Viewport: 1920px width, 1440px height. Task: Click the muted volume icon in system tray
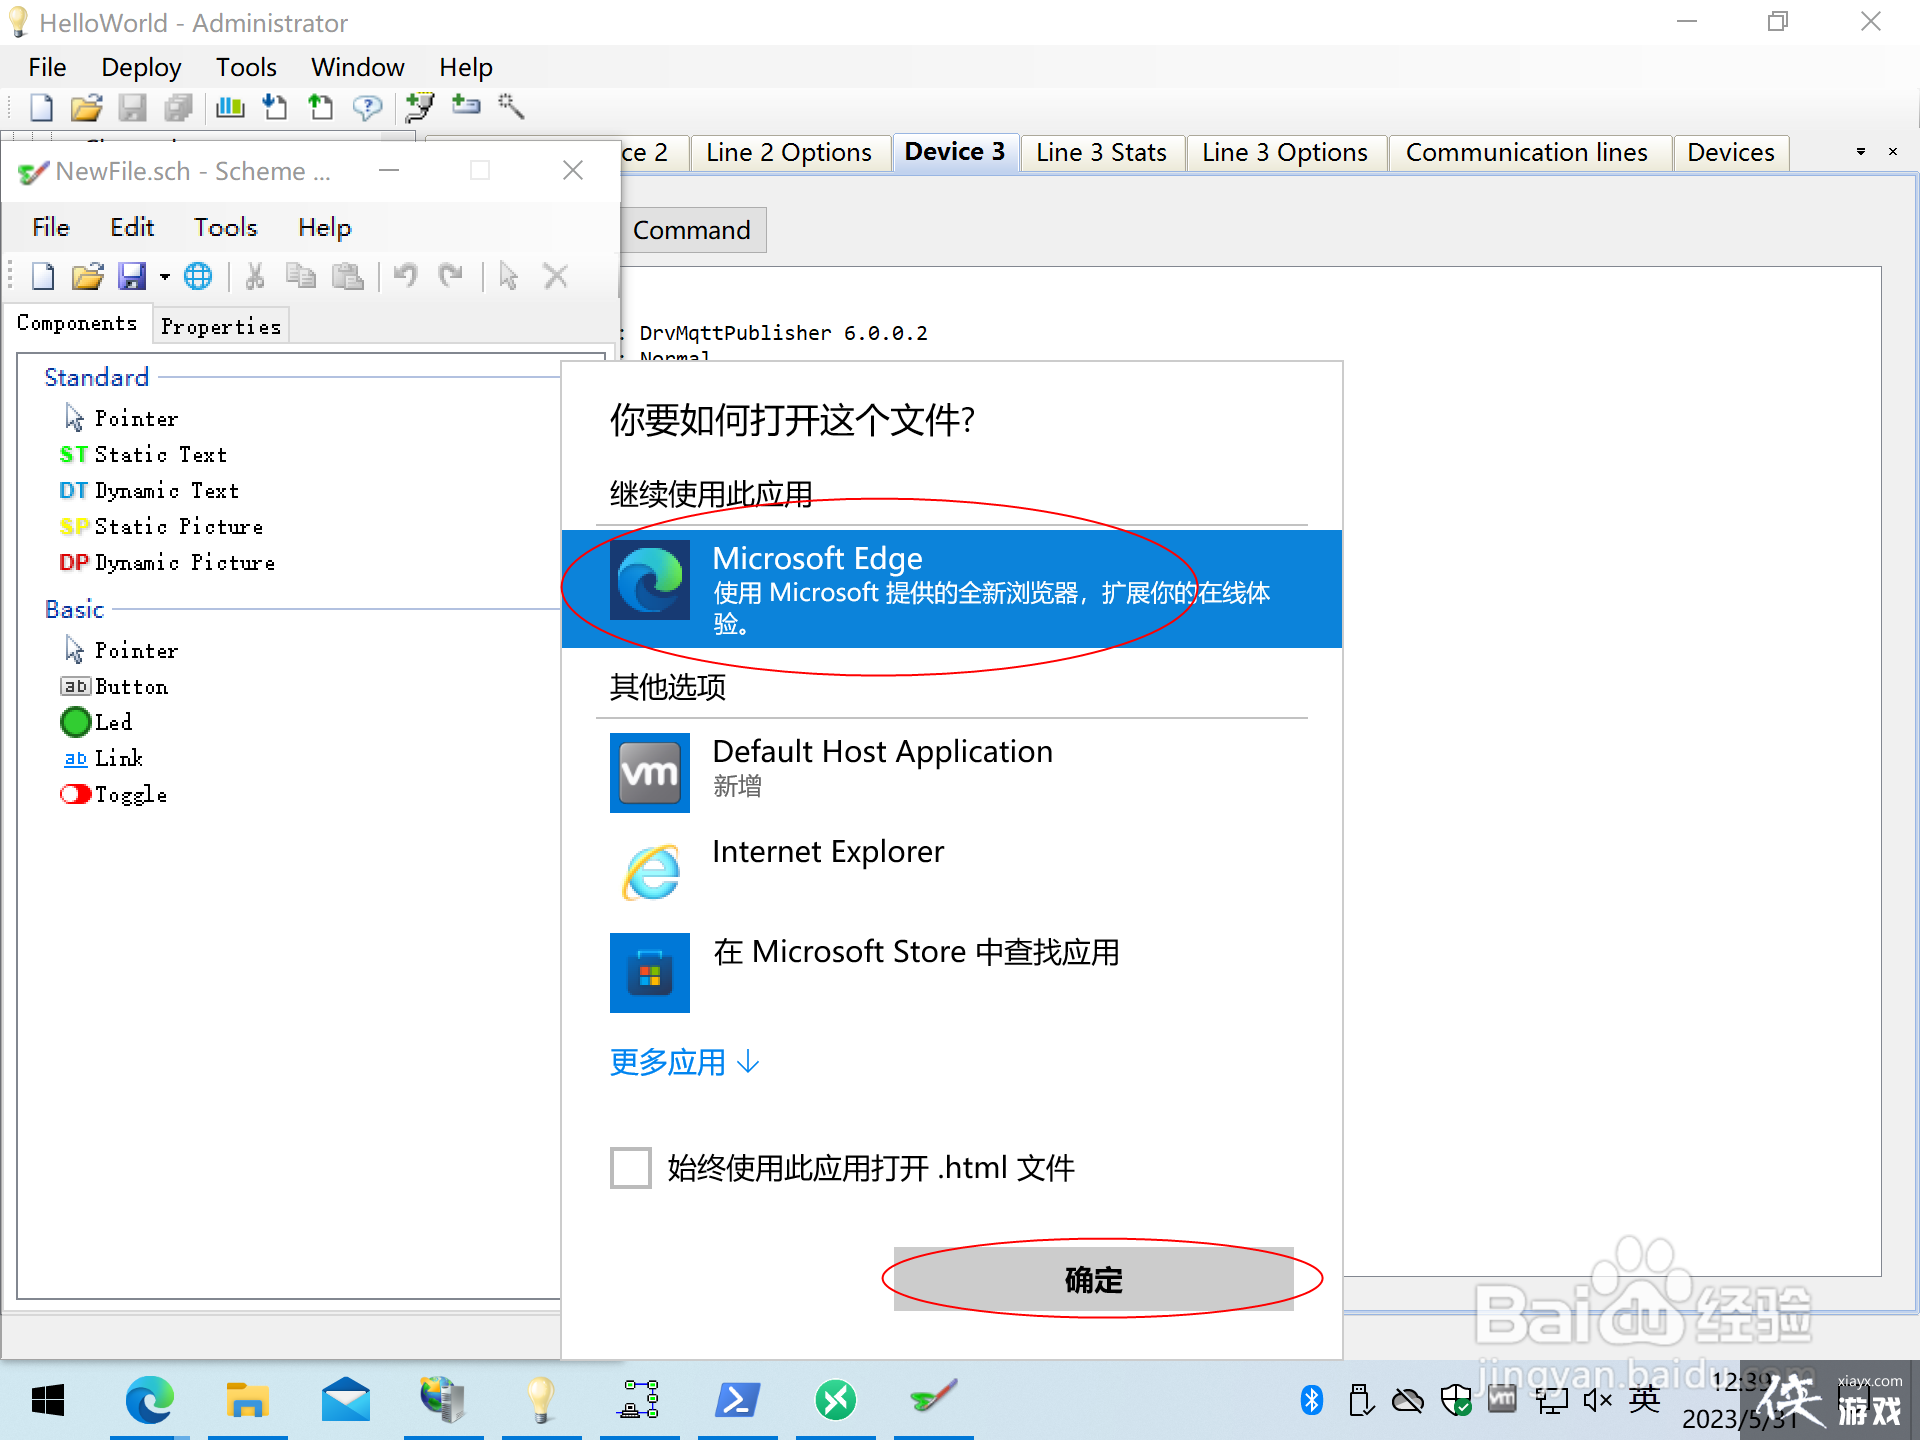point(1598,1400)
